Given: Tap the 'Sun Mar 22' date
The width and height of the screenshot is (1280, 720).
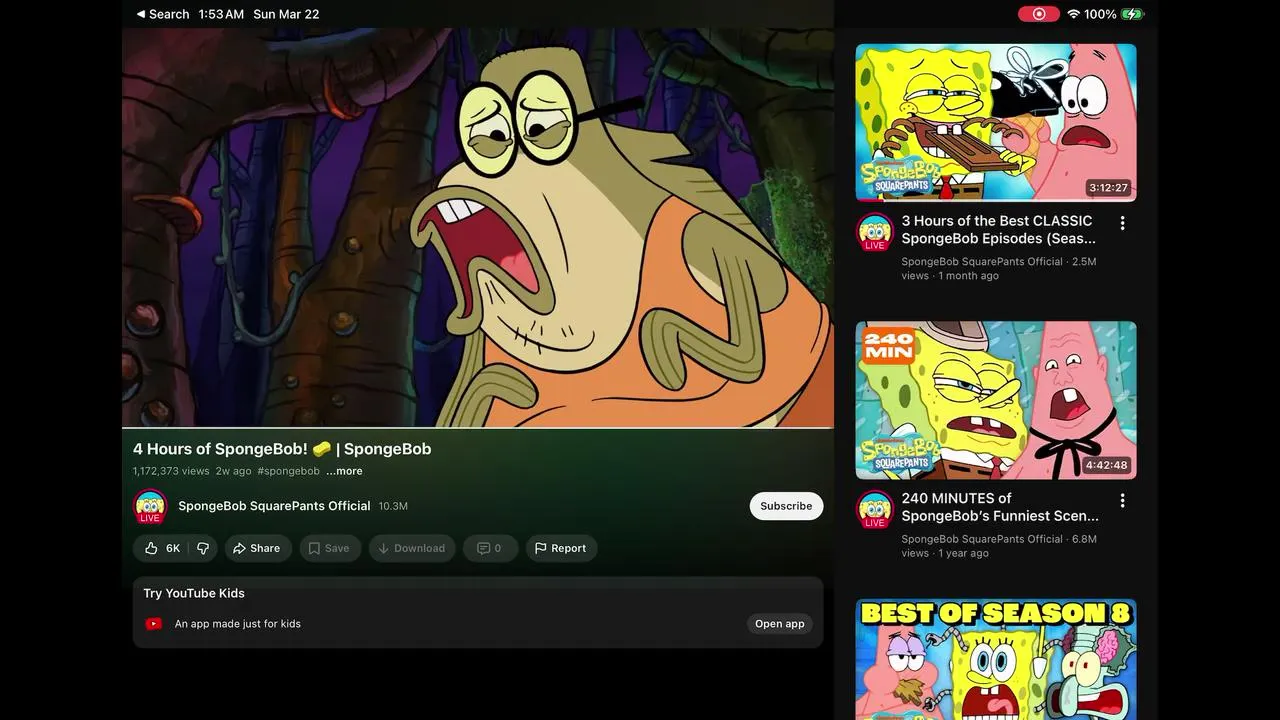Looking at the screenshot, I should [287, 14].
